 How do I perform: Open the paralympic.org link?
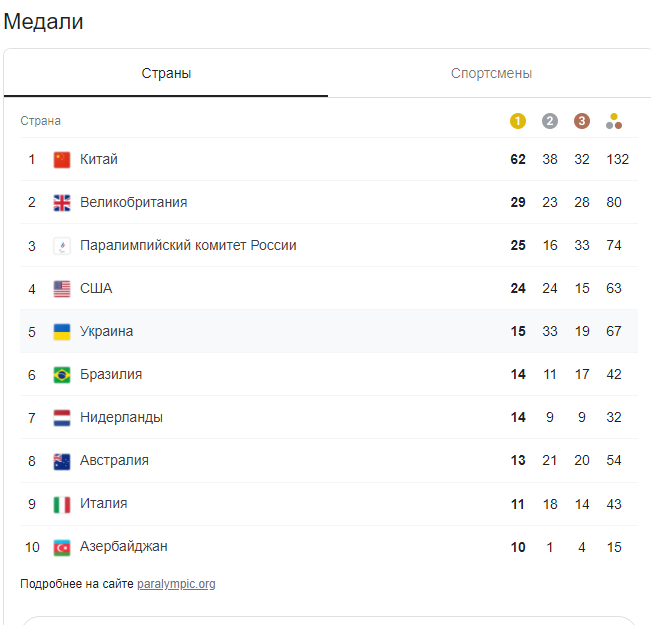click(x=176, y=584)
